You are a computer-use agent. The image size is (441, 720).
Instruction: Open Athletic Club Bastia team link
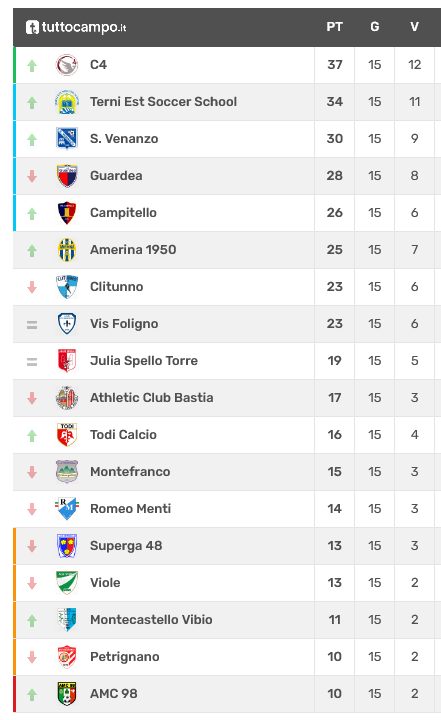point(152,398)
